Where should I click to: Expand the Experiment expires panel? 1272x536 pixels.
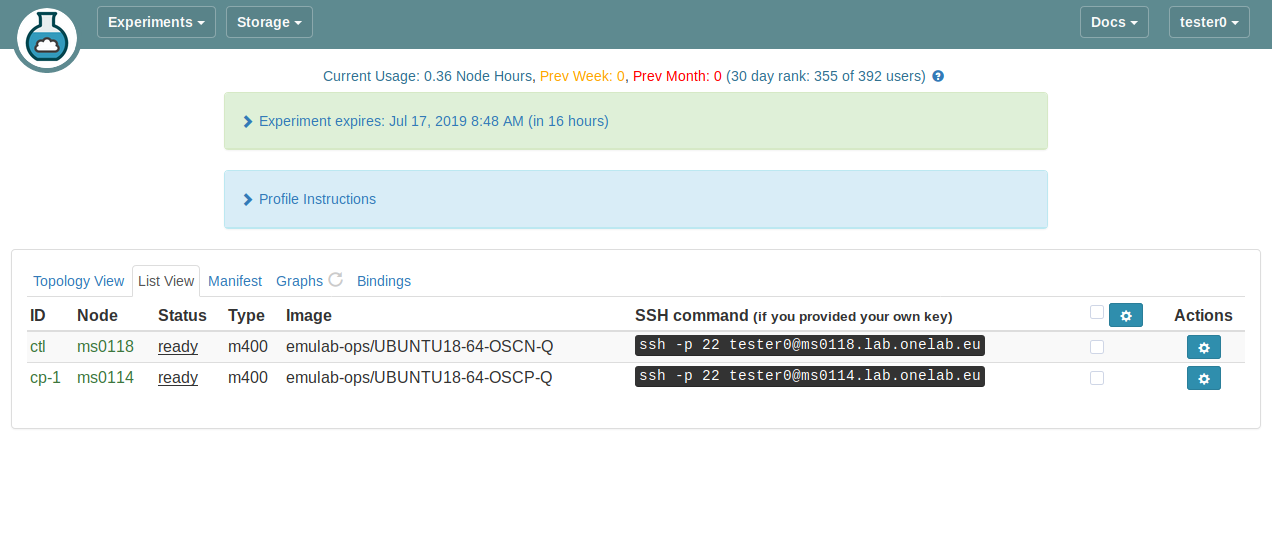(x=433, y=121)
